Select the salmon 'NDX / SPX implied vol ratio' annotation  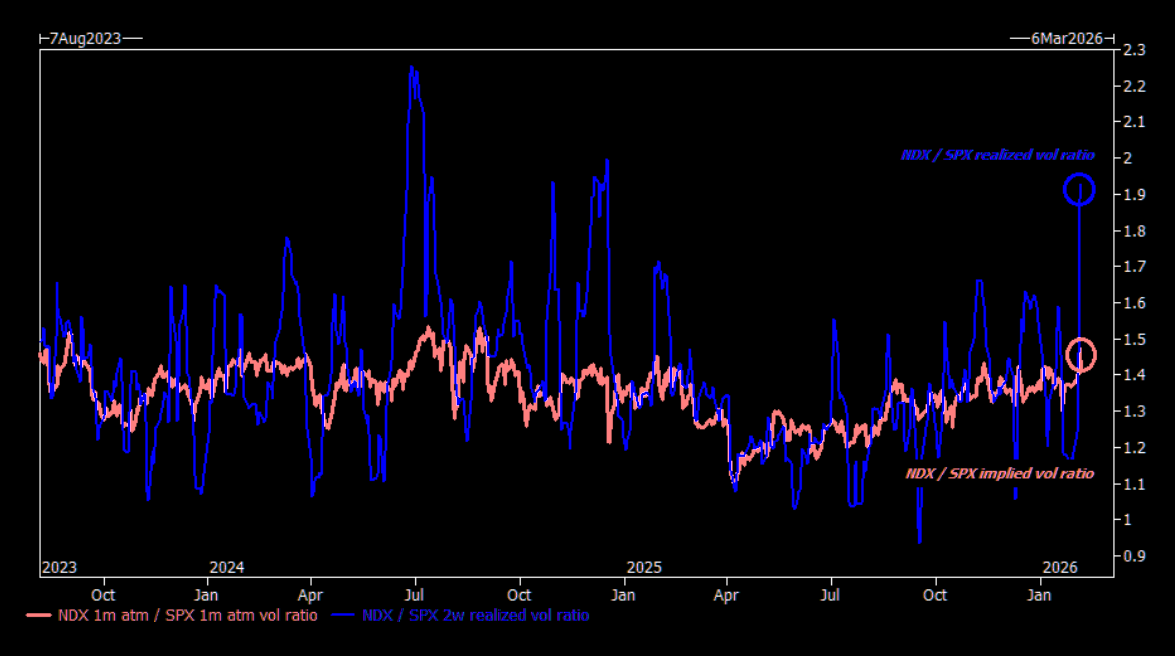click(x=999, y=473)
